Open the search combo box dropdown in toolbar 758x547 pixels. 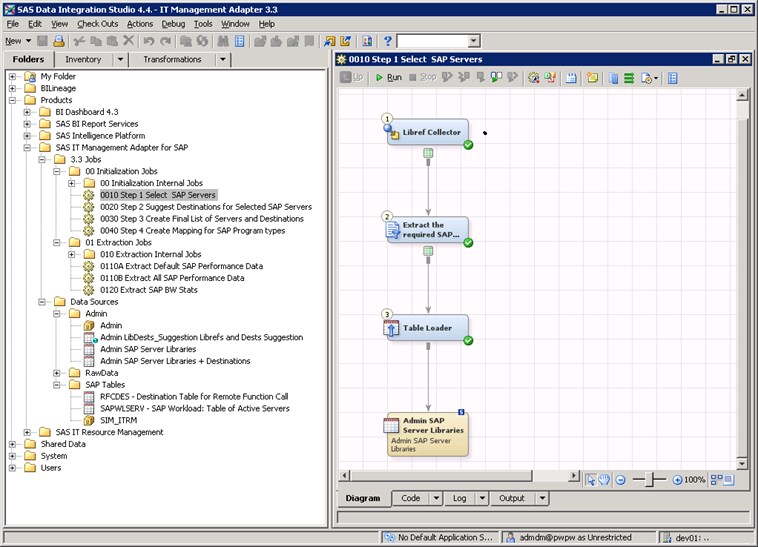(474, 41)
